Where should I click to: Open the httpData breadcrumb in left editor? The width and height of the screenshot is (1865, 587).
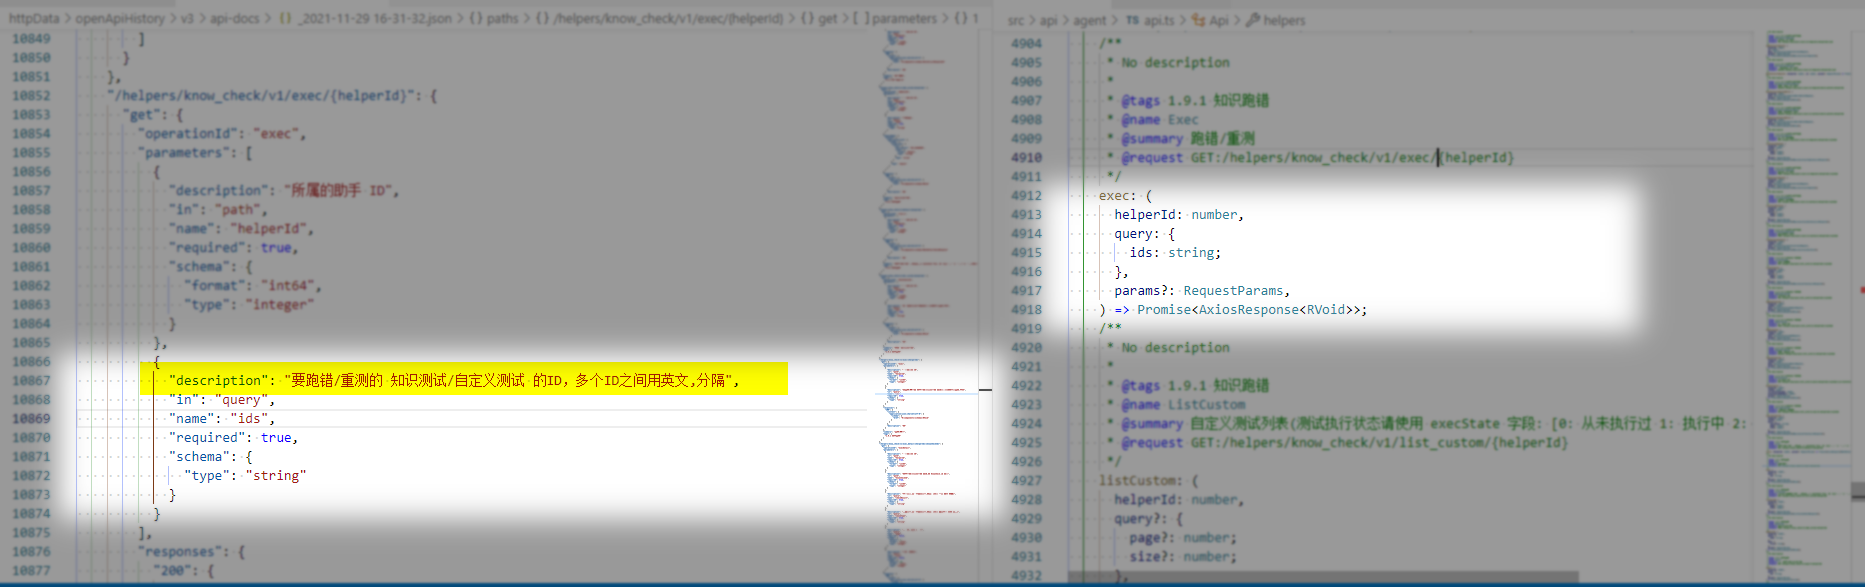click(x=34, y=18)
